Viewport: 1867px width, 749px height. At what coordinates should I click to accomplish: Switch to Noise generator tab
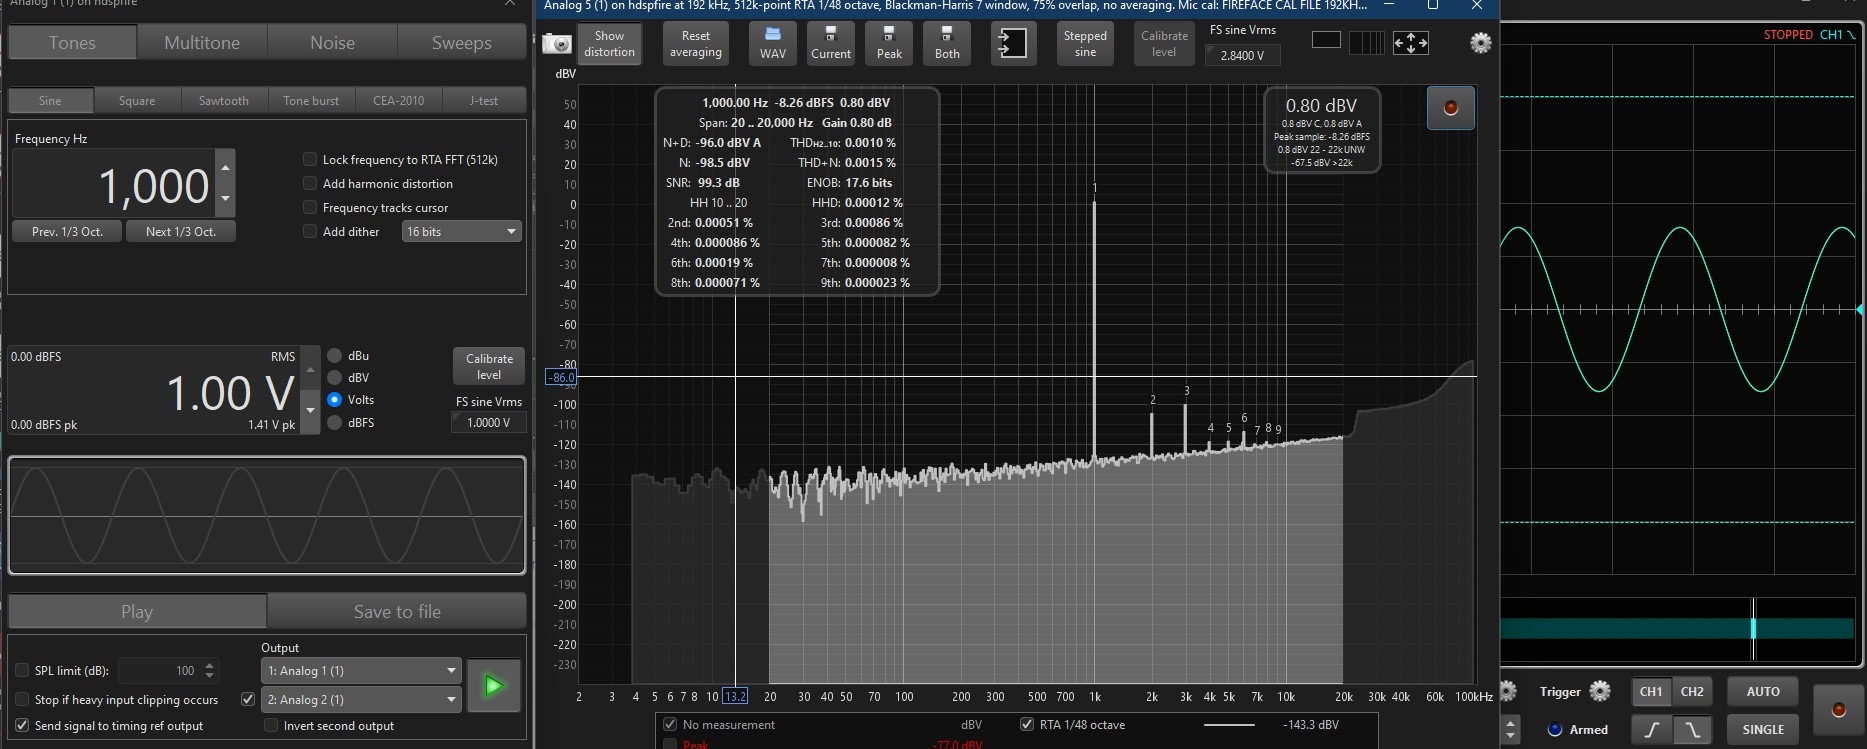[332, 43]
